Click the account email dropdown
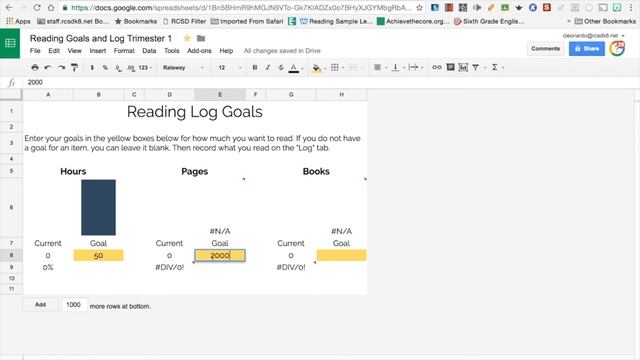640x360 pixels. [593, 36]
